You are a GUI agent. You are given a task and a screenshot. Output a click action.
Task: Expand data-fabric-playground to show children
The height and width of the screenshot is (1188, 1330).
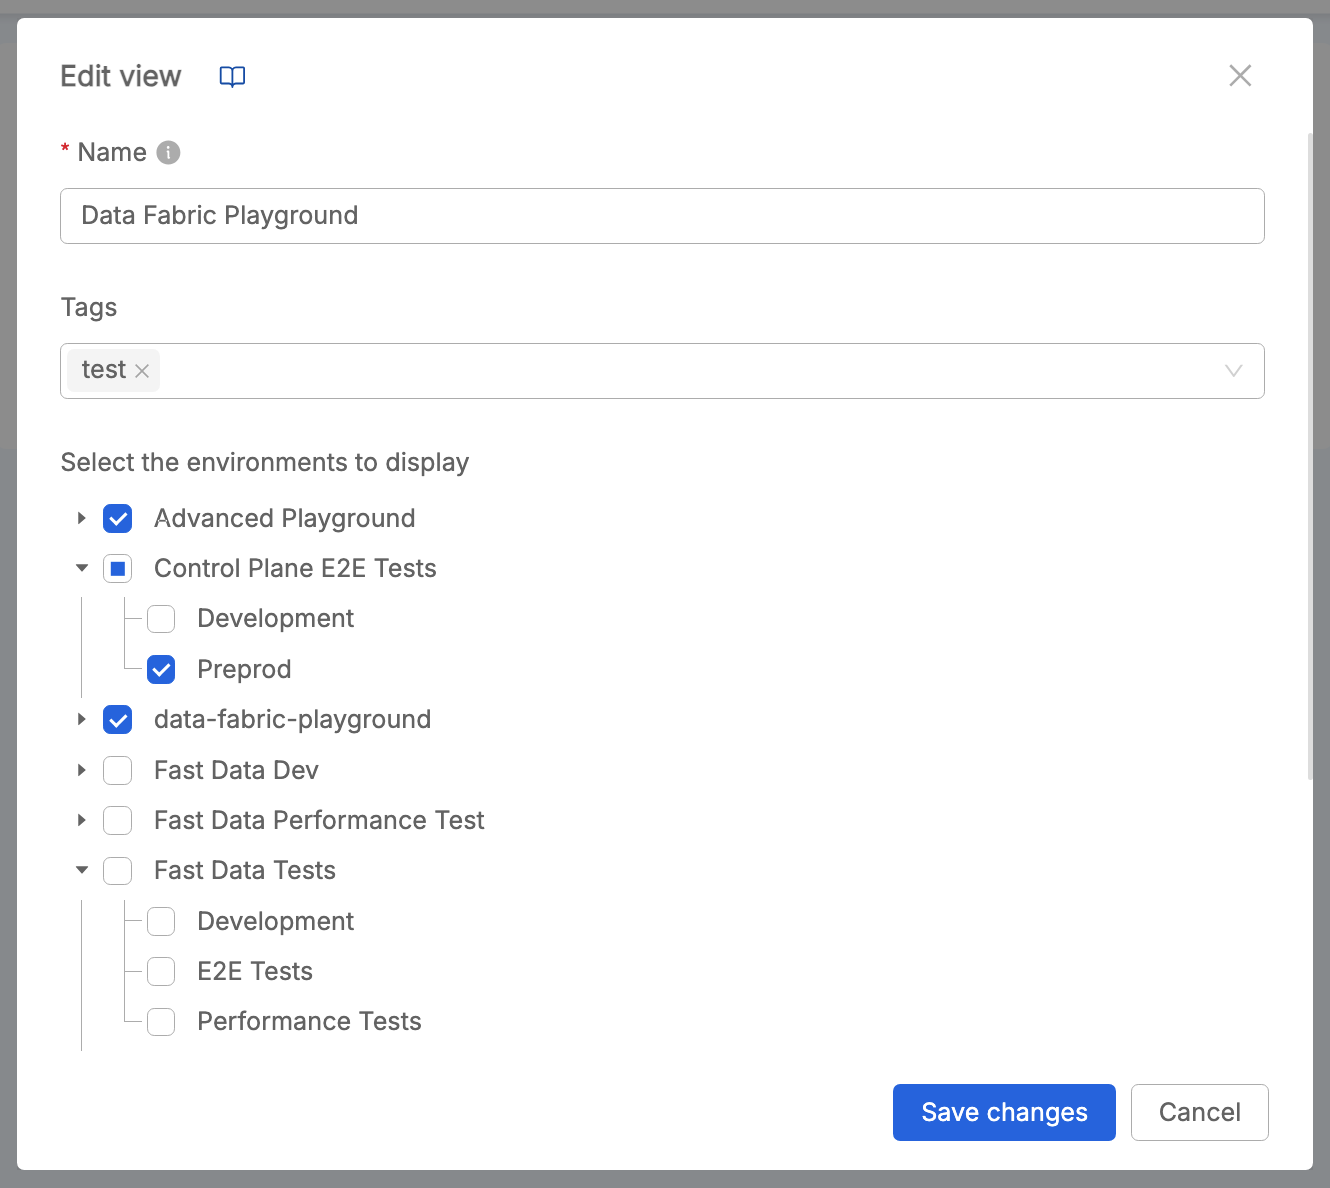[81, 719]
